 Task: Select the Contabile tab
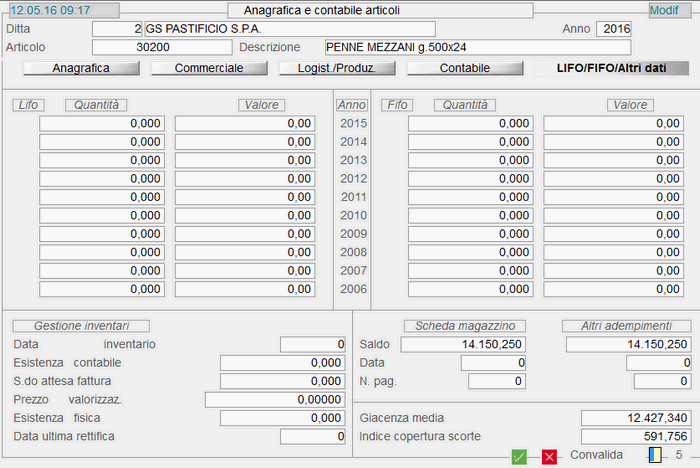465,68
